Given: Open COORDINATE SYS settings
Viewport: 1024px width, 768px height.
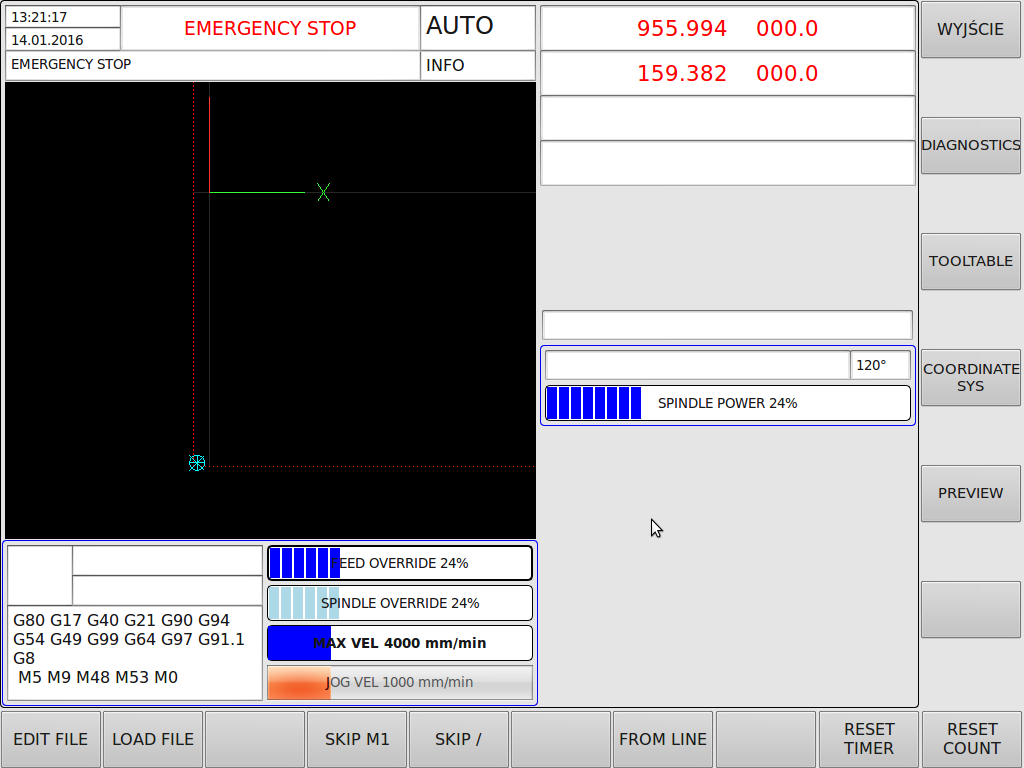Looking at the screenshot, I should (x=970, y=377).
